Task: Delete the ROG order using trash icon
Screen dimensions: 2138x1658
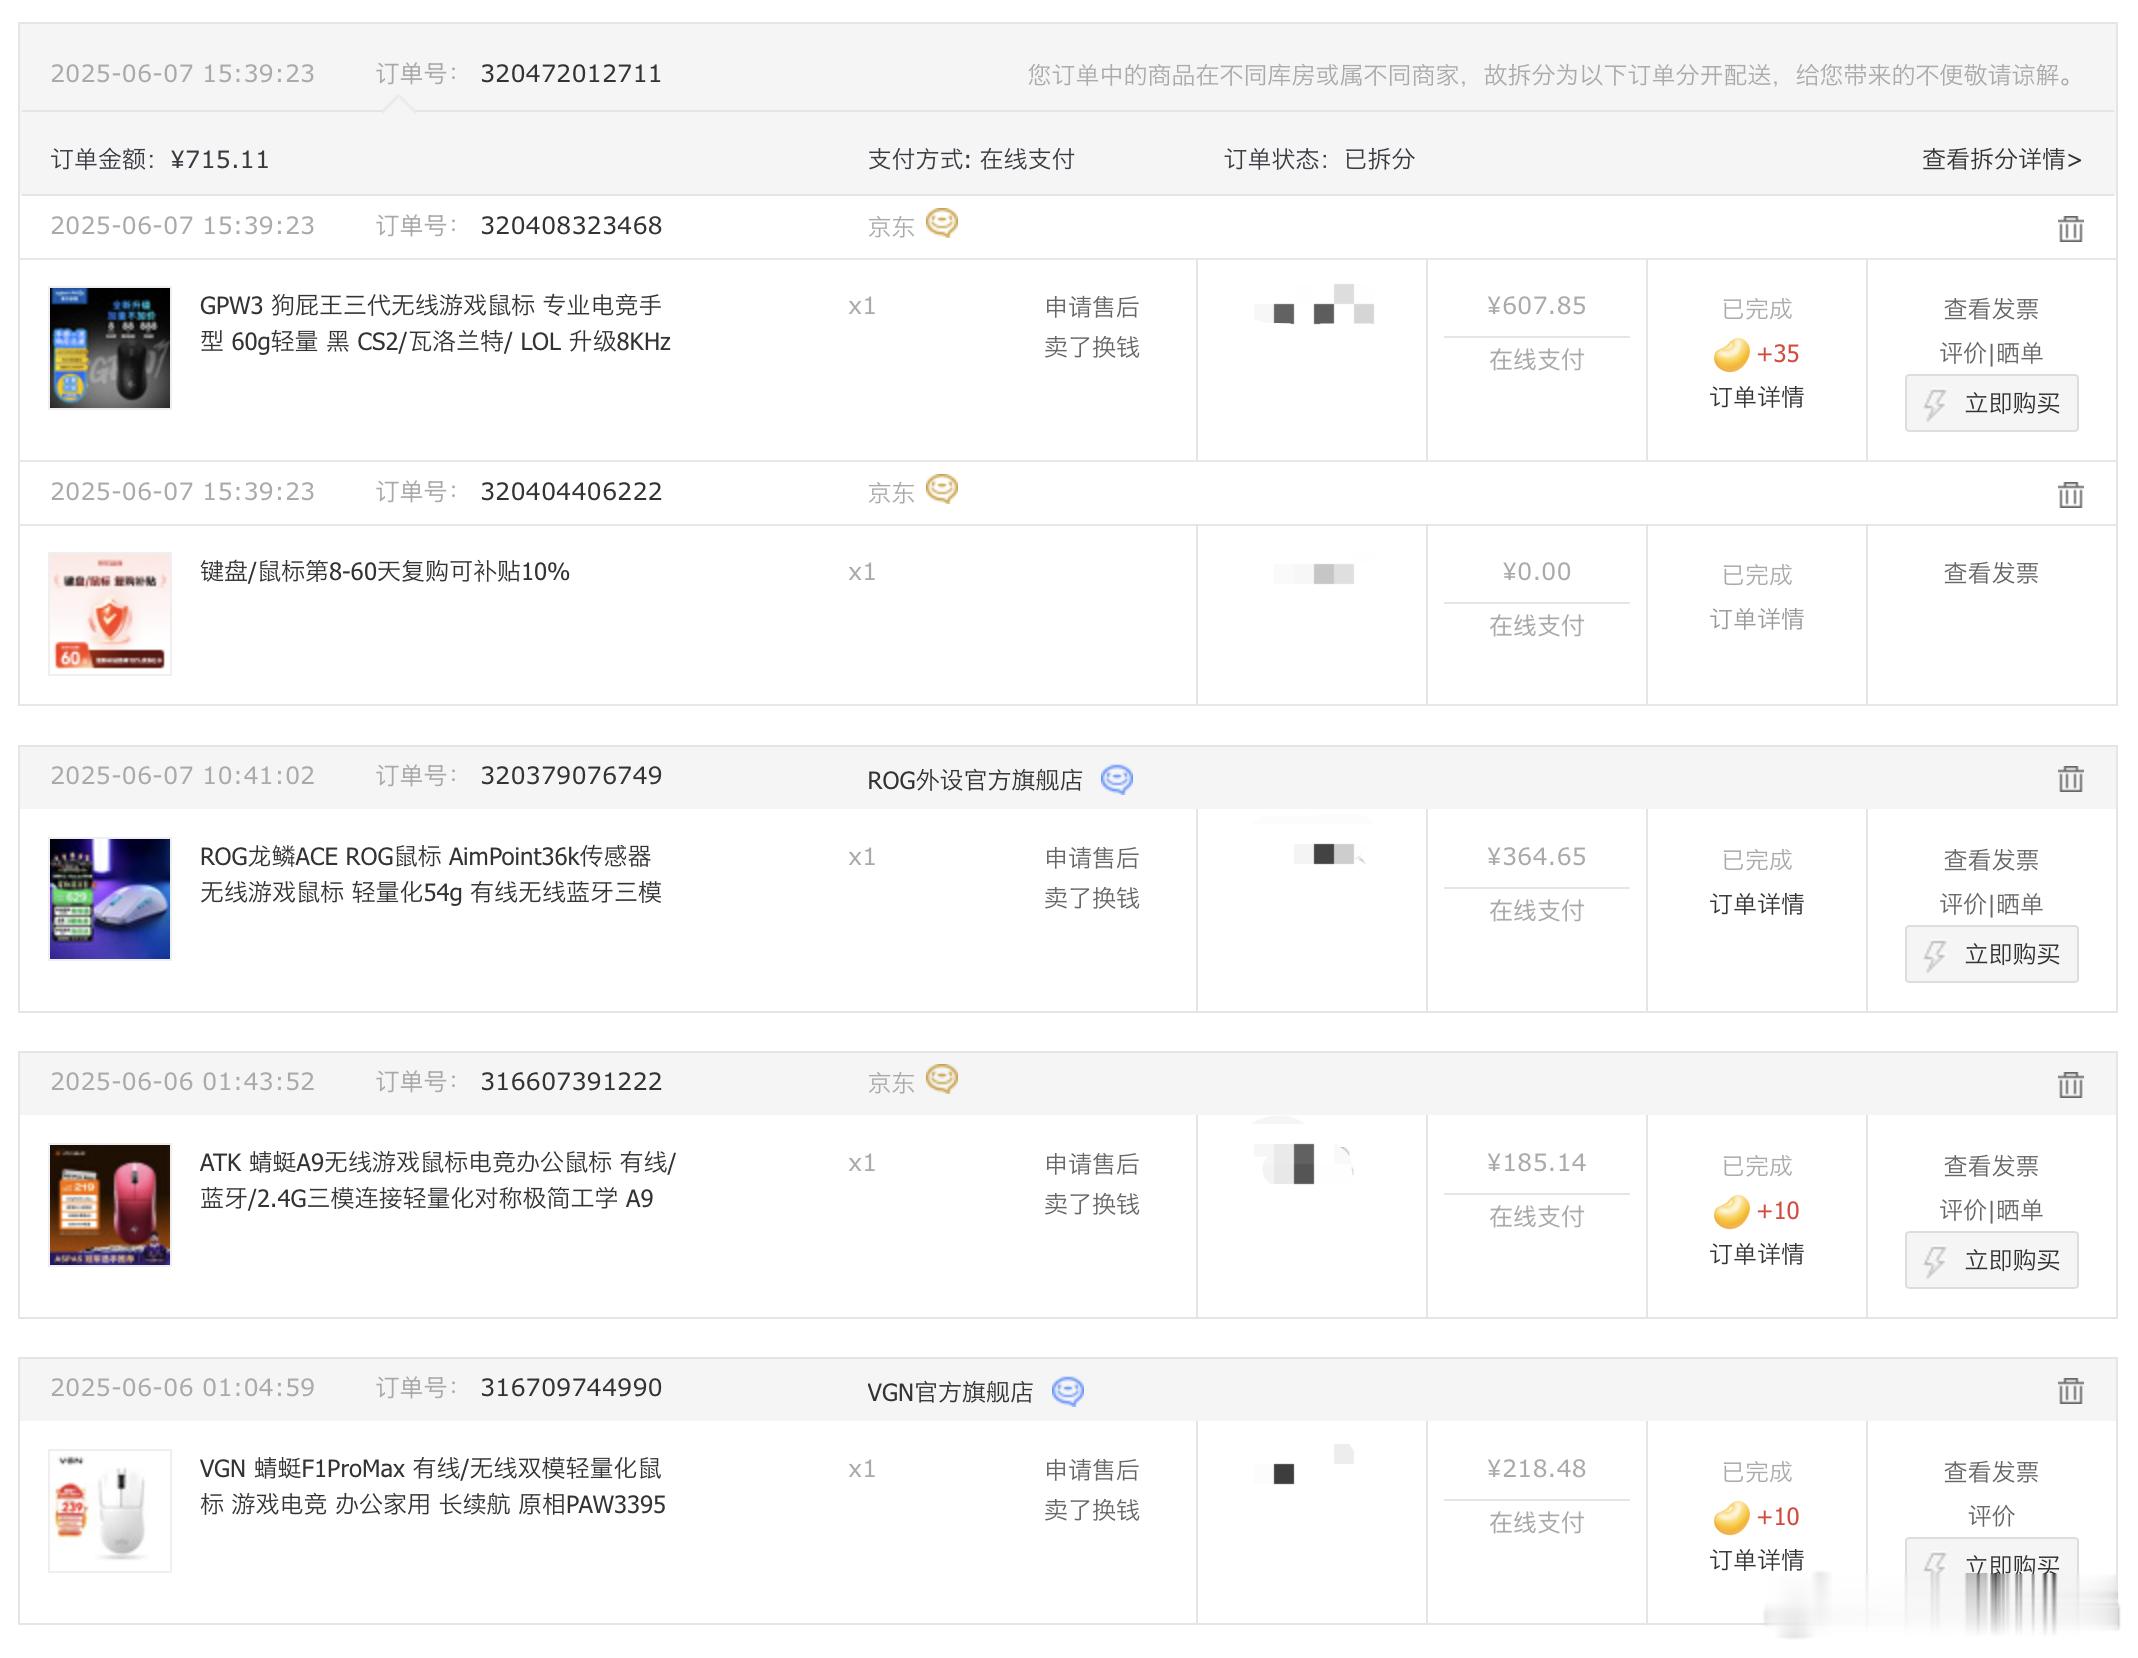Action: click(2070, 778)
